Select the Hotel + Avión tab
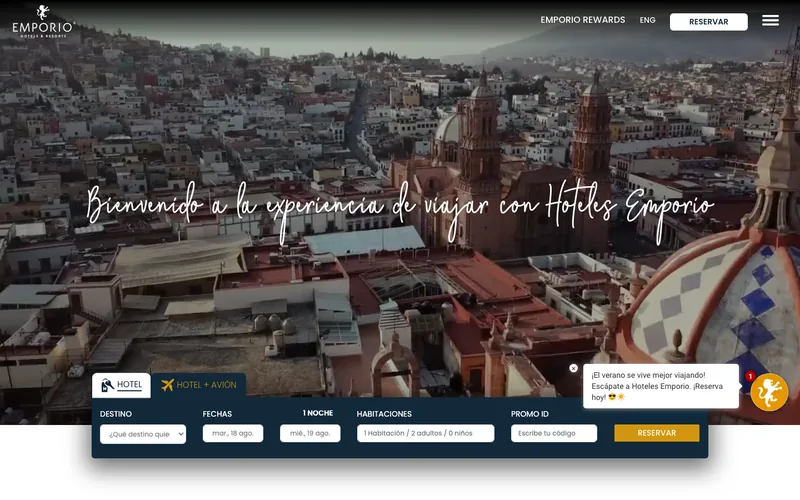This screenshot has width=800, height=500. click(199, 385)
